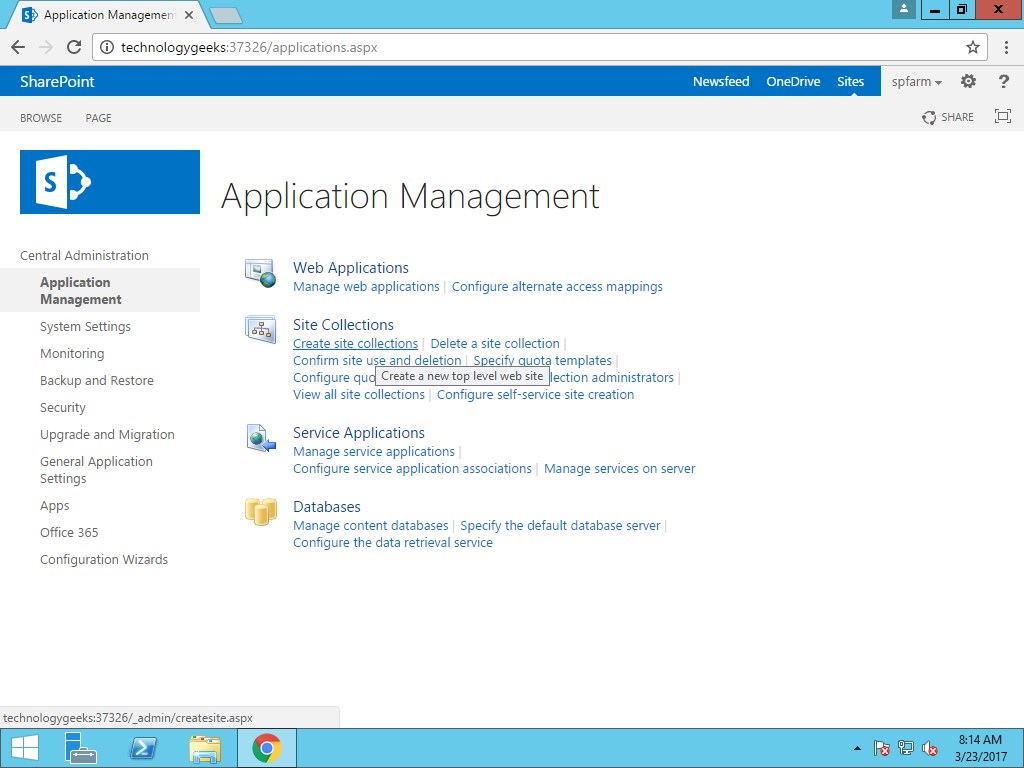Show hidden system tray icons
Image resolution: width=1024 pixels, height=768 pixels.
856,748
